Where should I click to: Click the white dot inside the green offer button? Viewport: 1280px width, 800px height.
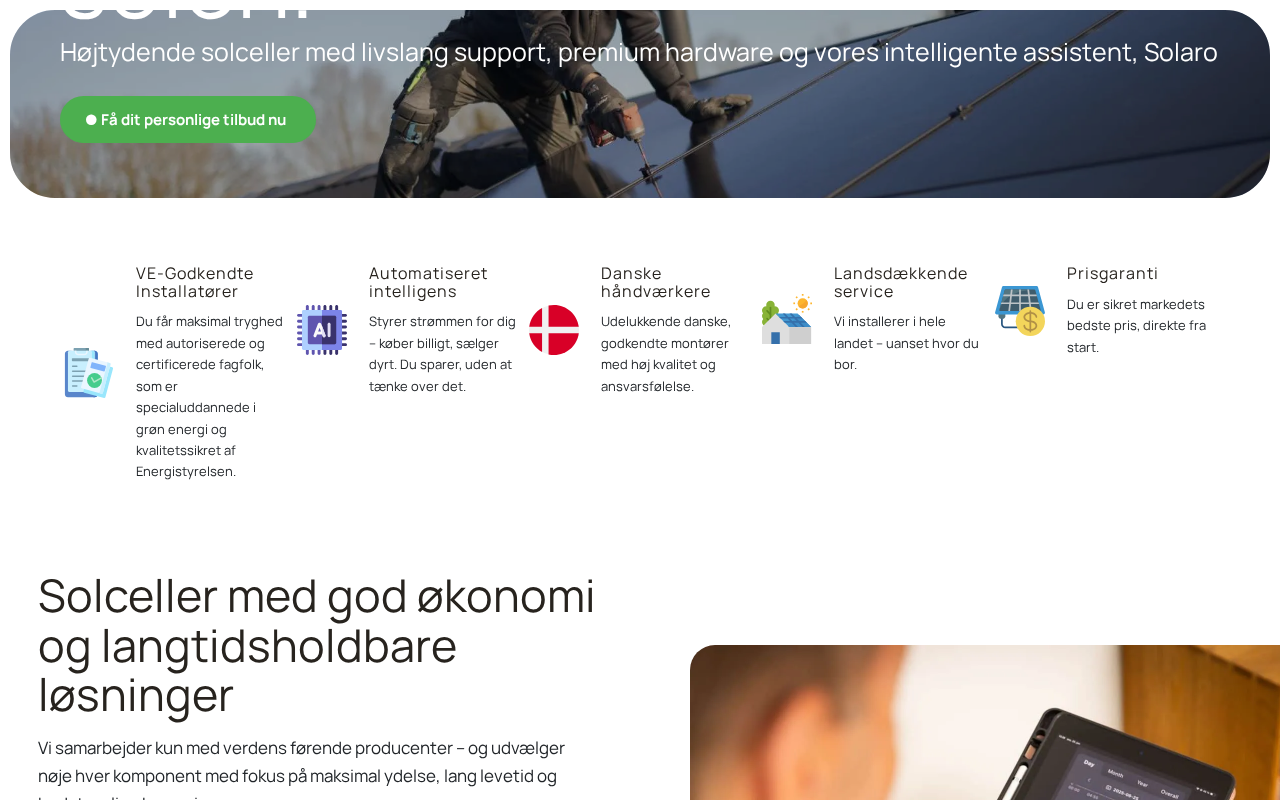91,120
